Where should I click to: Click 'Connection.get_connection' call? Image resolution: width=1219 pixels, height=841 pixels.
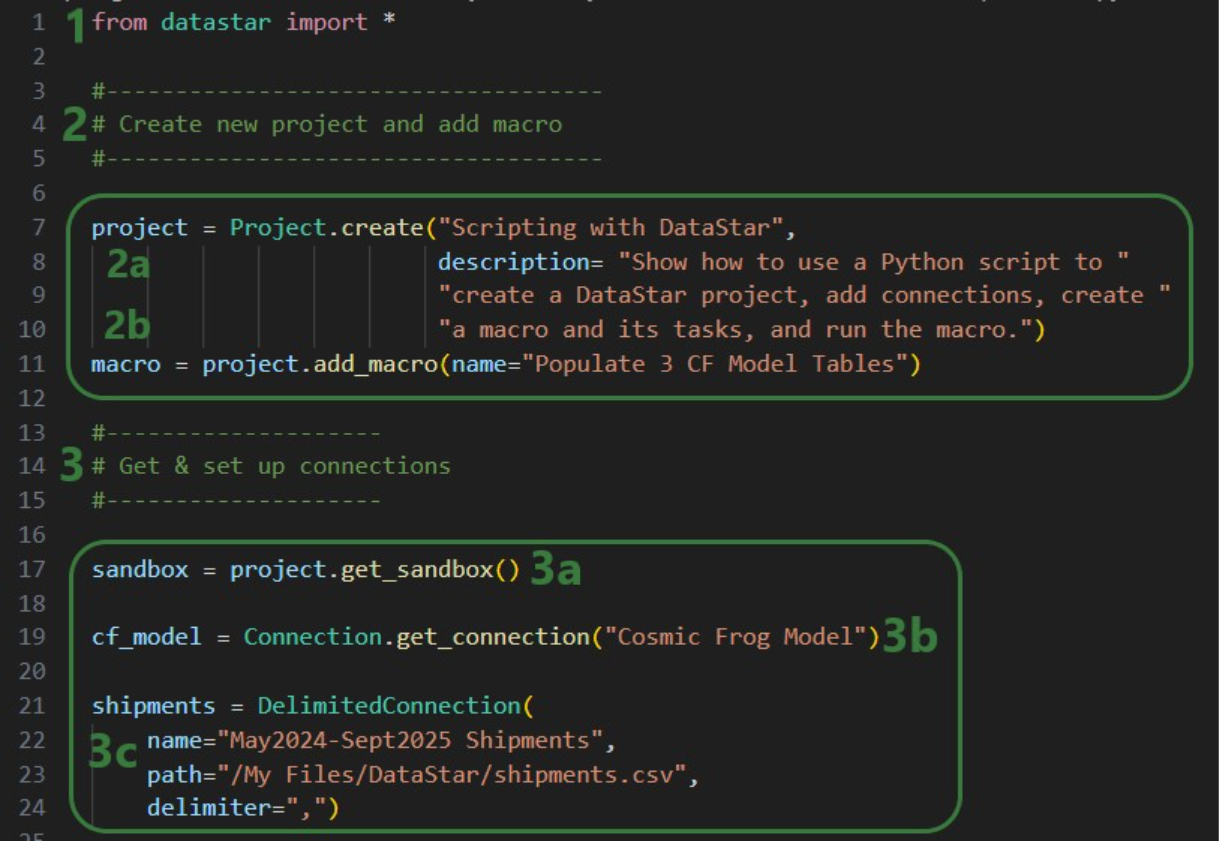coord(416,637)
